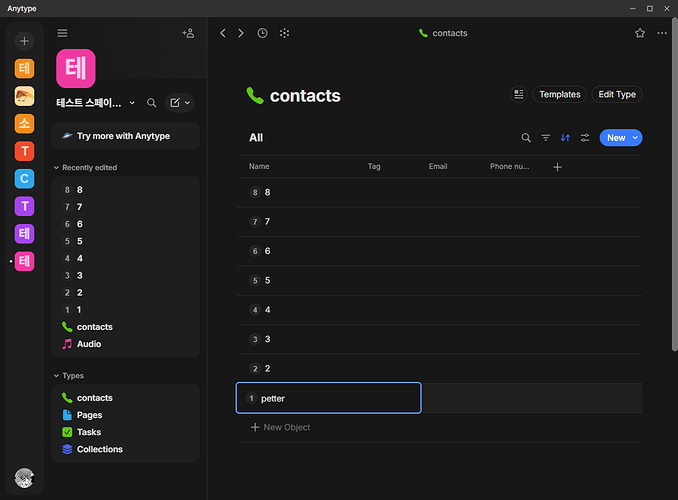Open history clock icon
Screen dimensions: 678x500
click(262, 33)
